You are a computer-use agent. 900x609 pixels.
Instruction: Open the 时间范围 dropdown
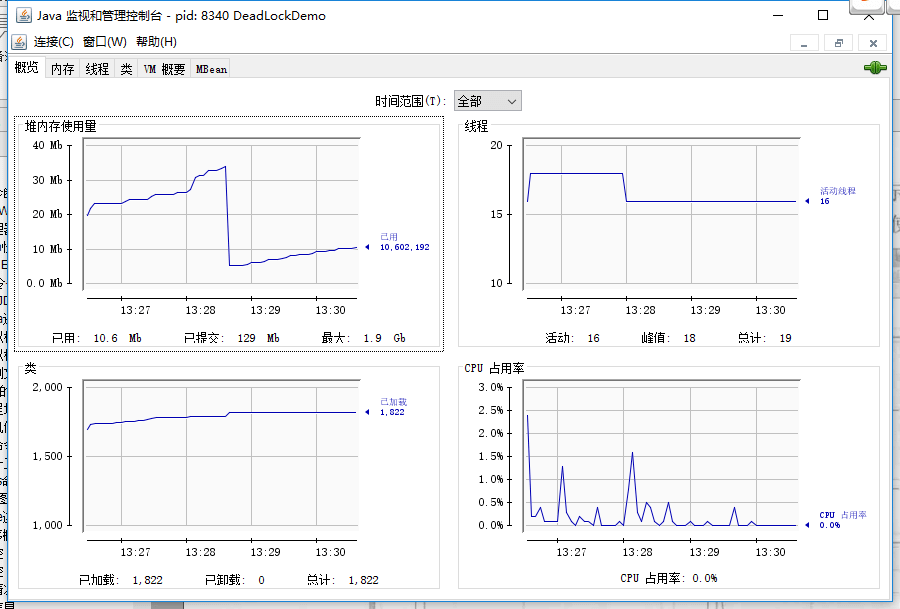488,101
